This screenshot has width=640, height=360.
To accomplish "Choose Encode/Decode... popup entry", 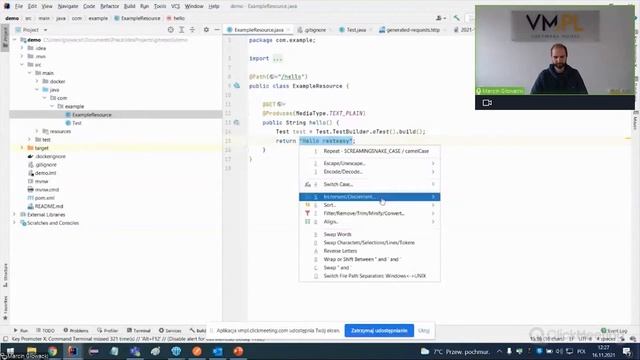I will coord(369,172).
